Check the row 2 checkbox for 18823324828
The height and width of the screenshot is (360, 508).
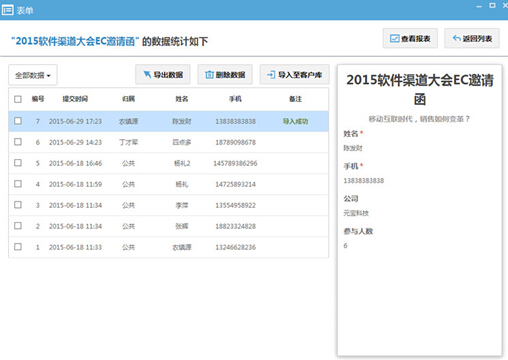tap(18, 226)
